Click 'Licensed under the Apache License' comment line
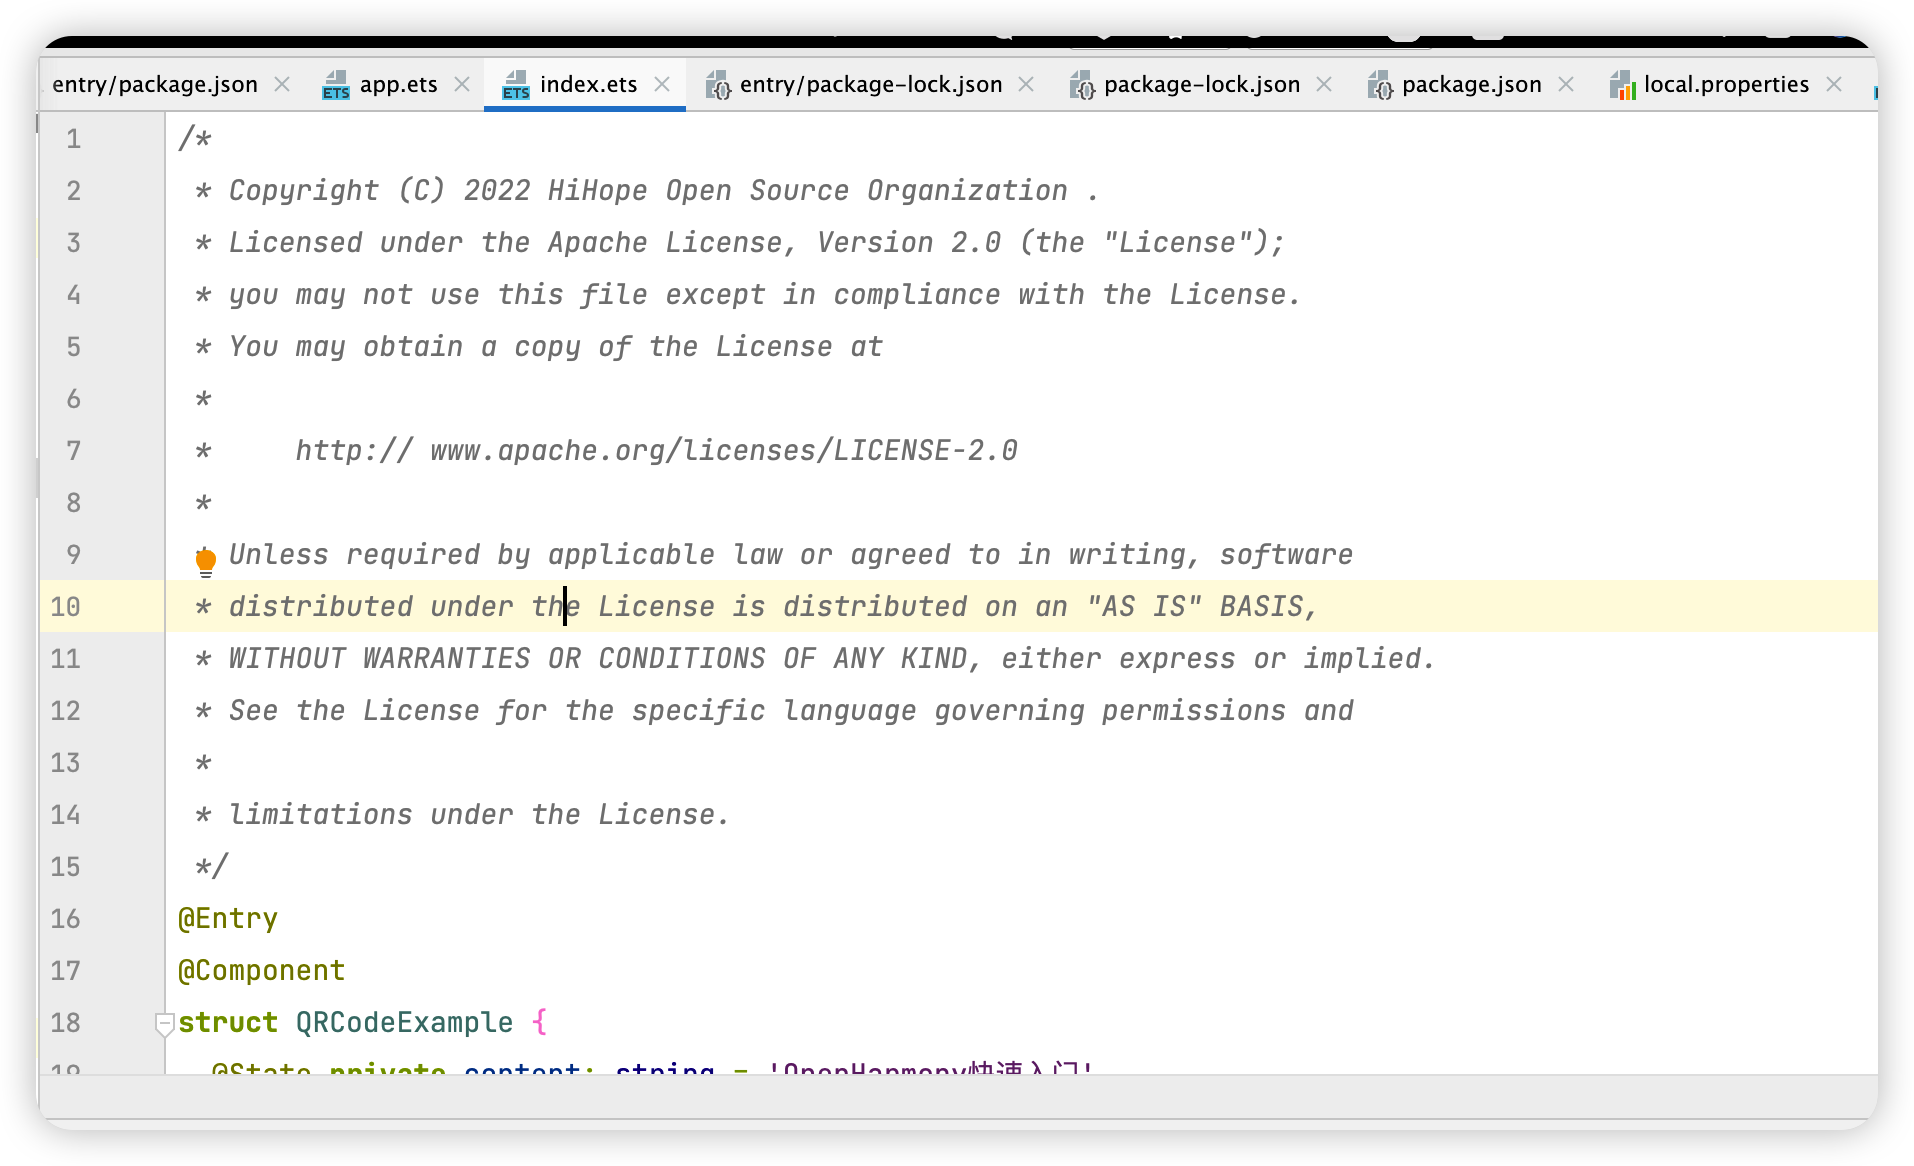Image resolution: width=1914 pixels, height=1166 pixels. (739, 243)
